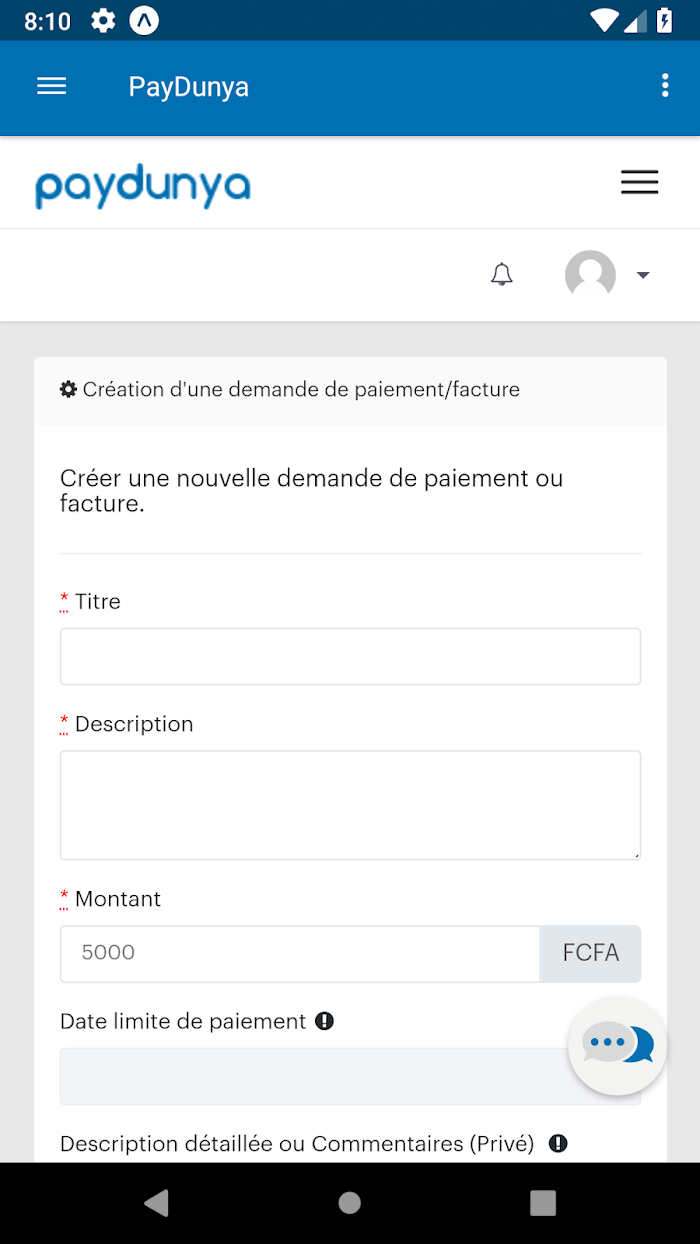Image resolution: width=700 pixels, height=1244 pixels.
Task: Click the Montant amount field
Action: [300, 954]
